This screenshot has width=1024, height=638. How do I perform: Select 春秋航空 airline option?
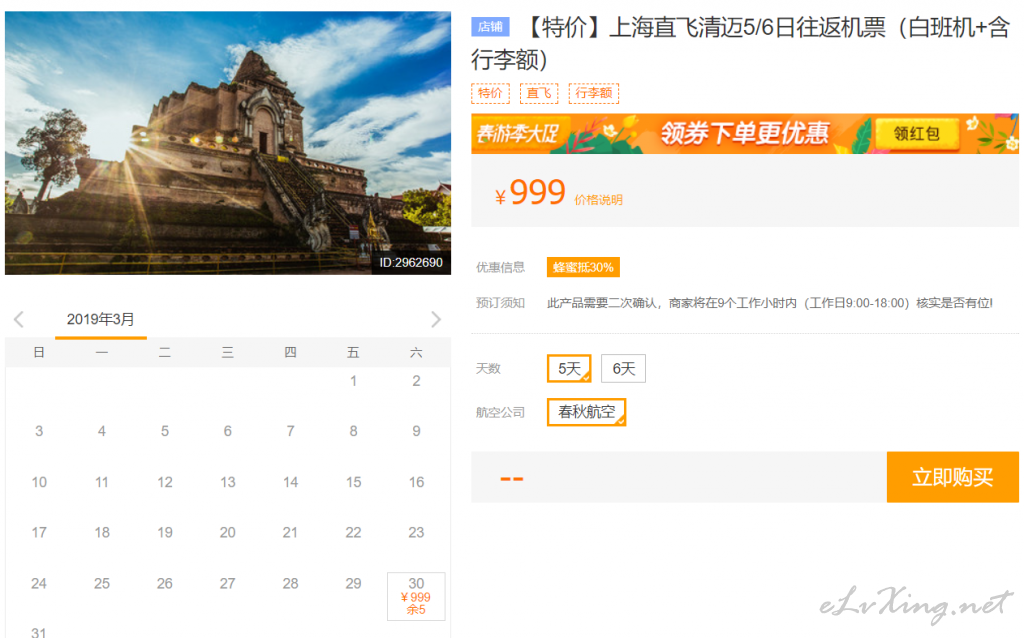(x=586, y=412)
